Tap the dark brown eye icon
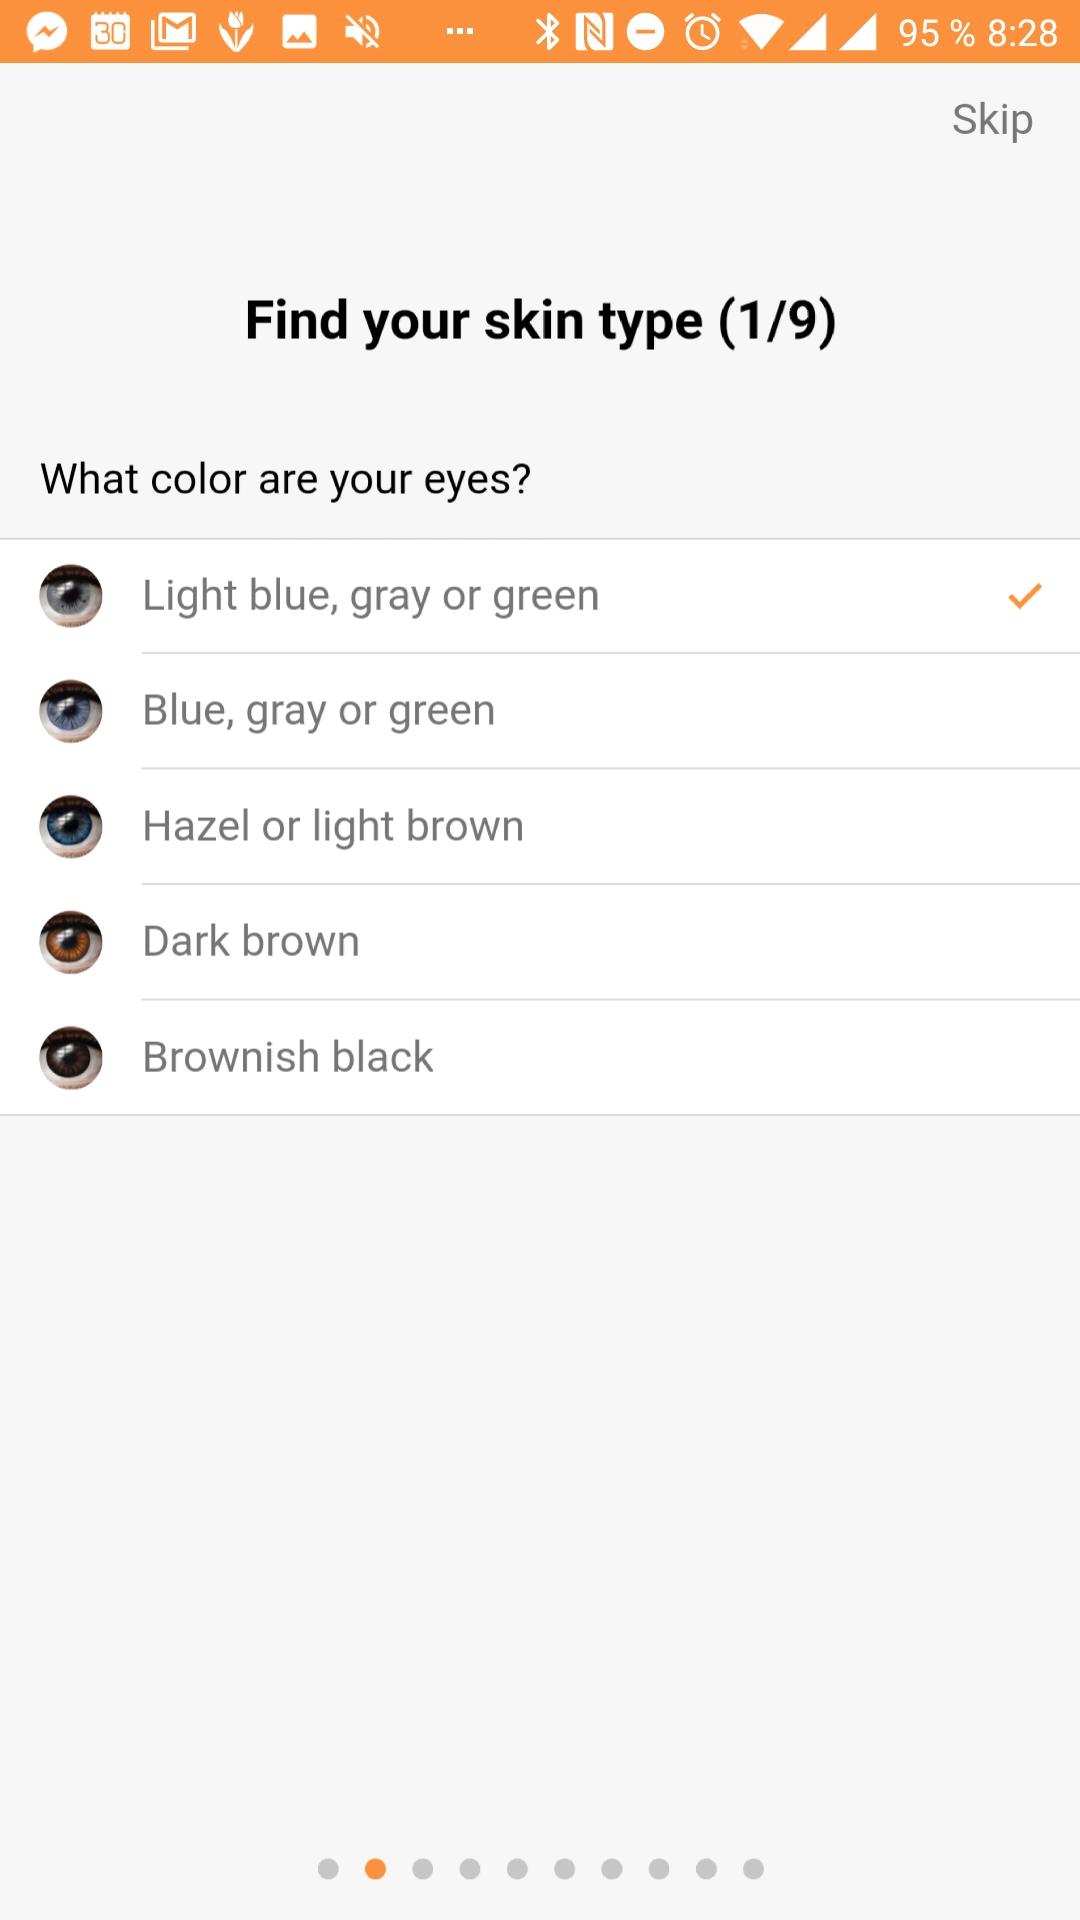Screen dimensions: 1080x1920 tap(71, 942)
